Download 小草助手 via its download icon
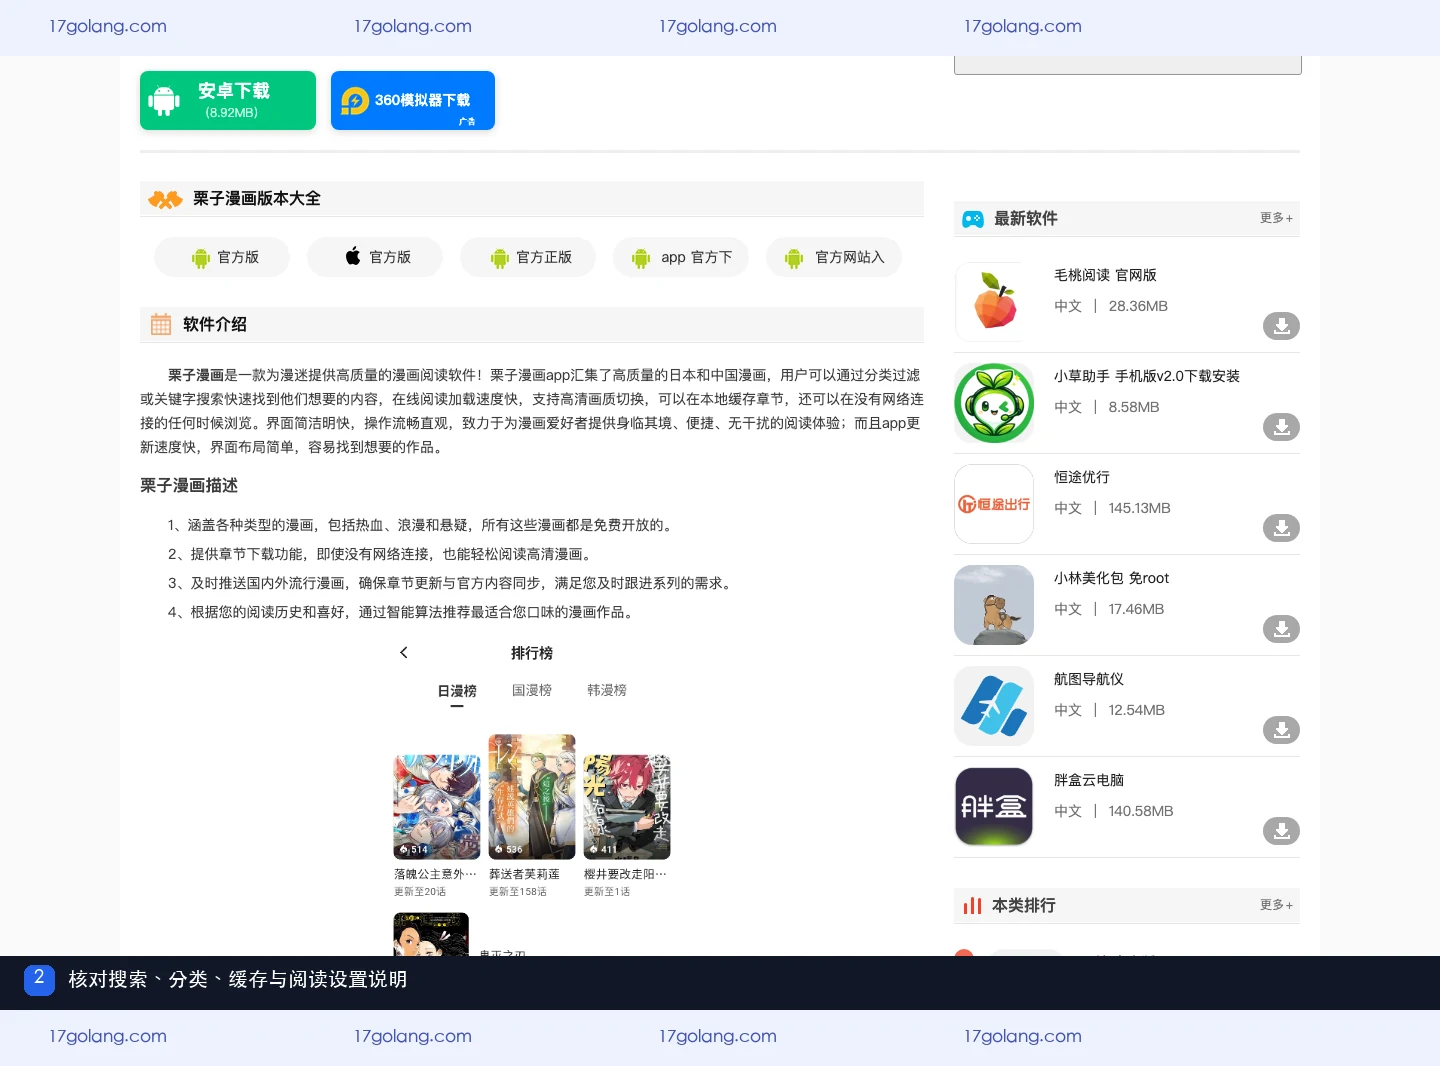This screenshot has width=1440, height=1066. coord(1281,427)
